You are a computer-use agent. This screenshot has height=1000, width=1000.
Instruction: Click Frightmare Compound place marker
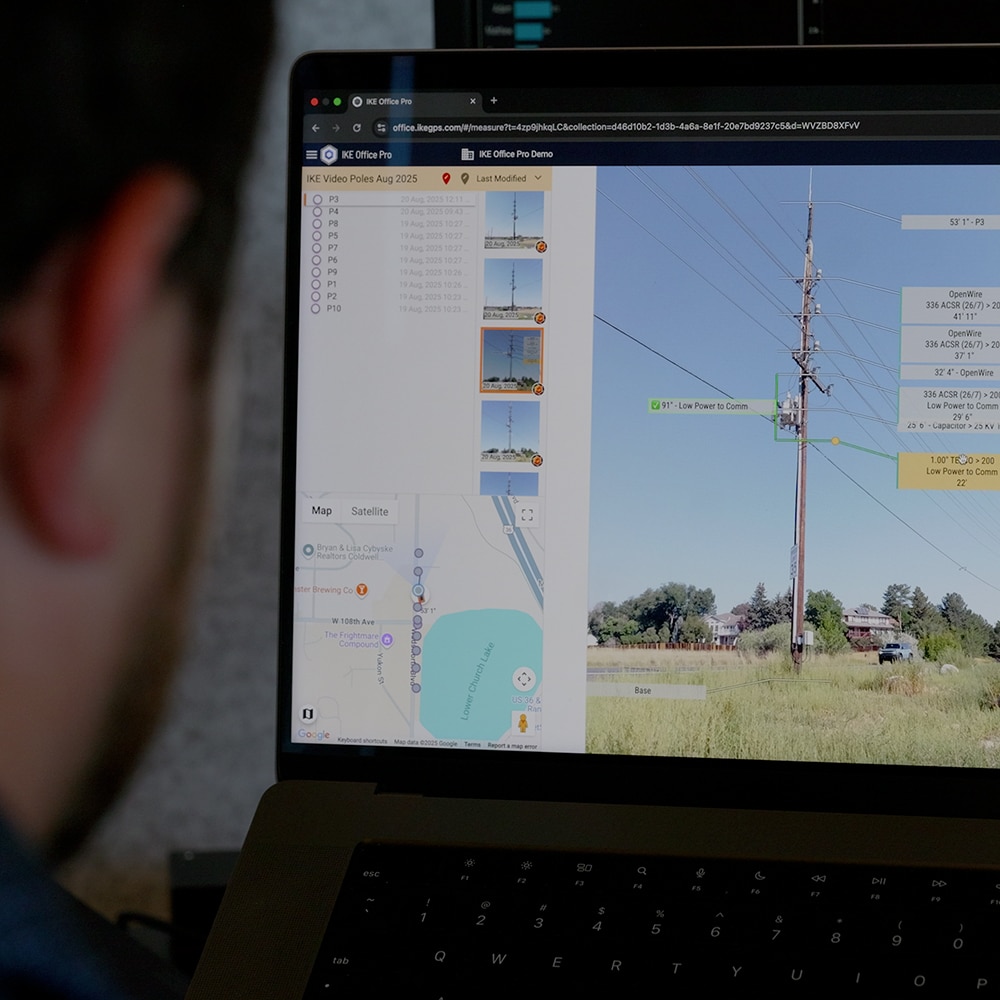(x=386, y=639)
